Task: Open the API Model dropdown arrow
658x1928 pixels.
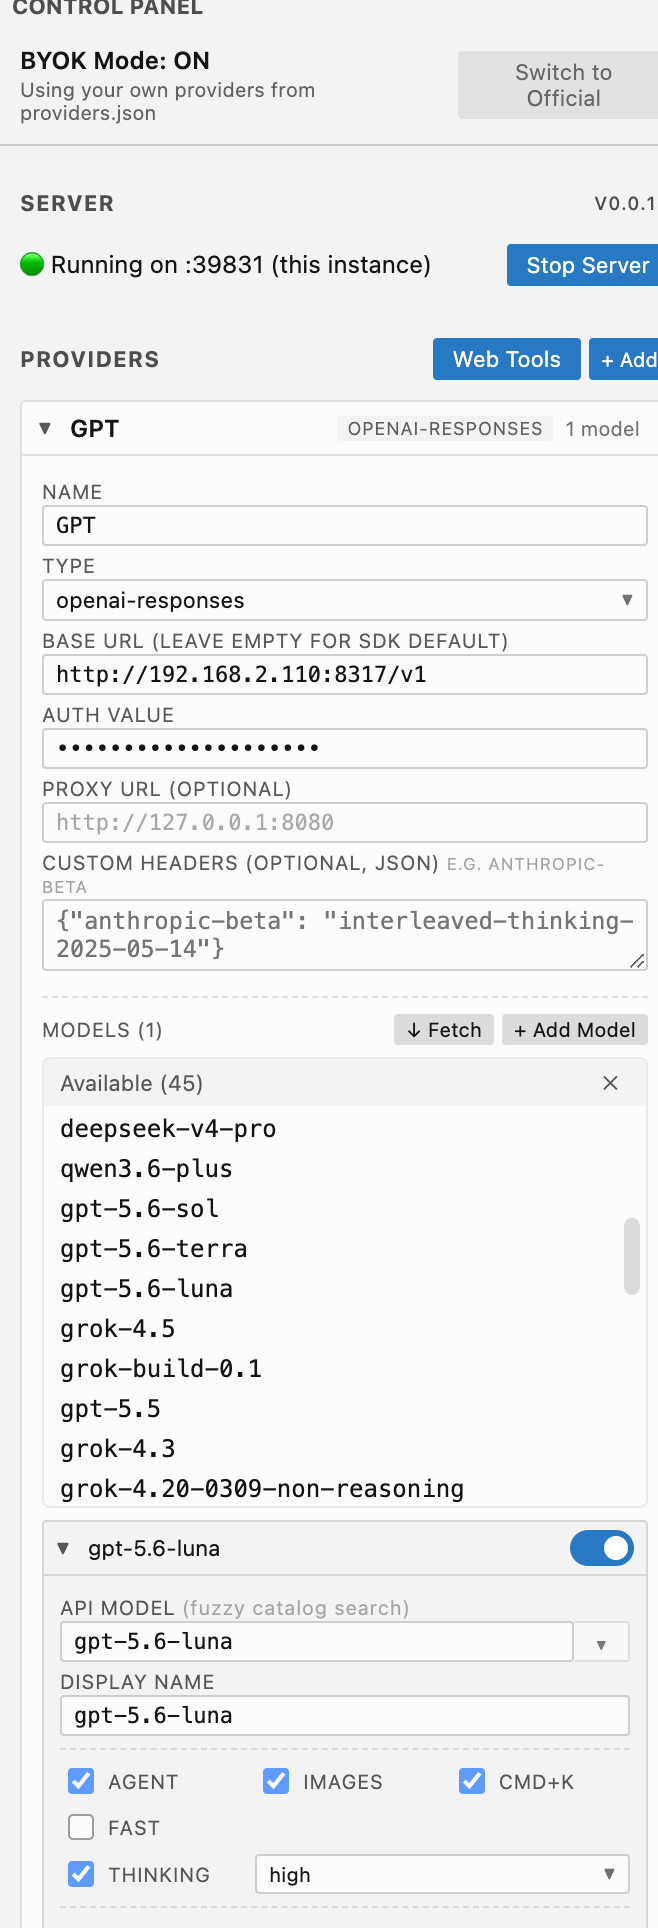Action: coord(601,1642)
